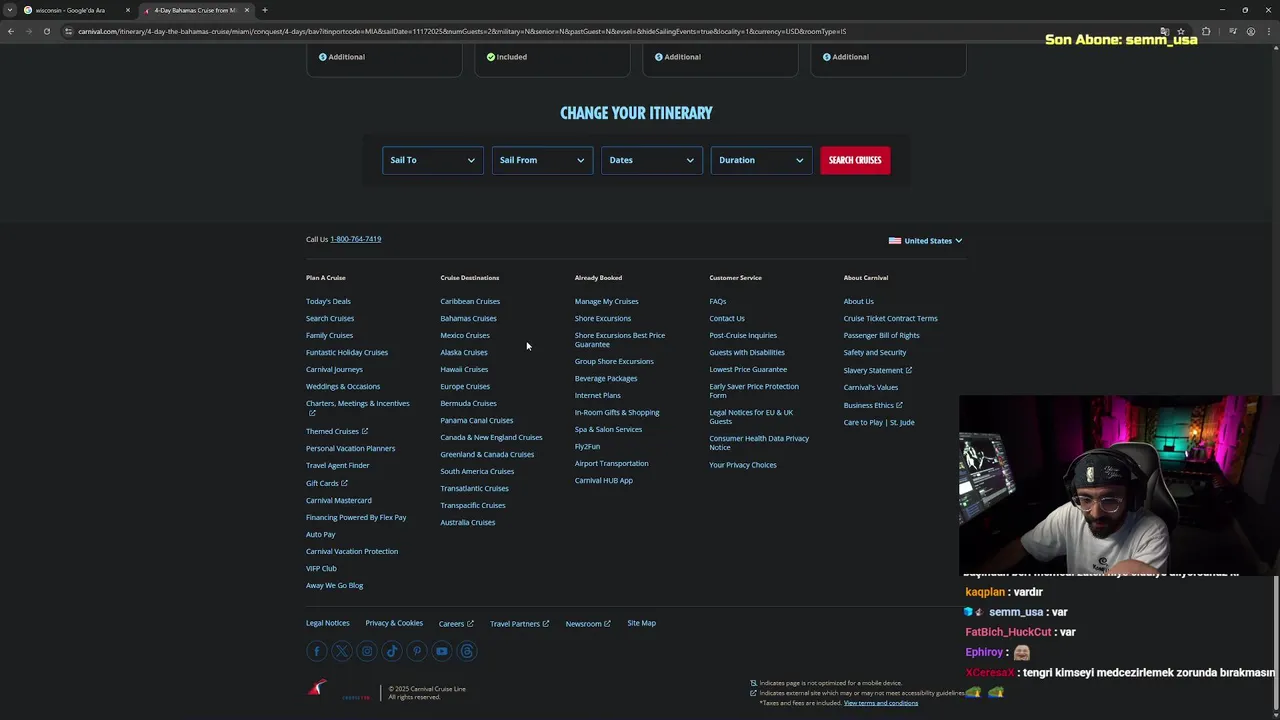This screenshot has height=720, width=1280.
Task: Open Carnival Mastercard link
Action: 338,500
